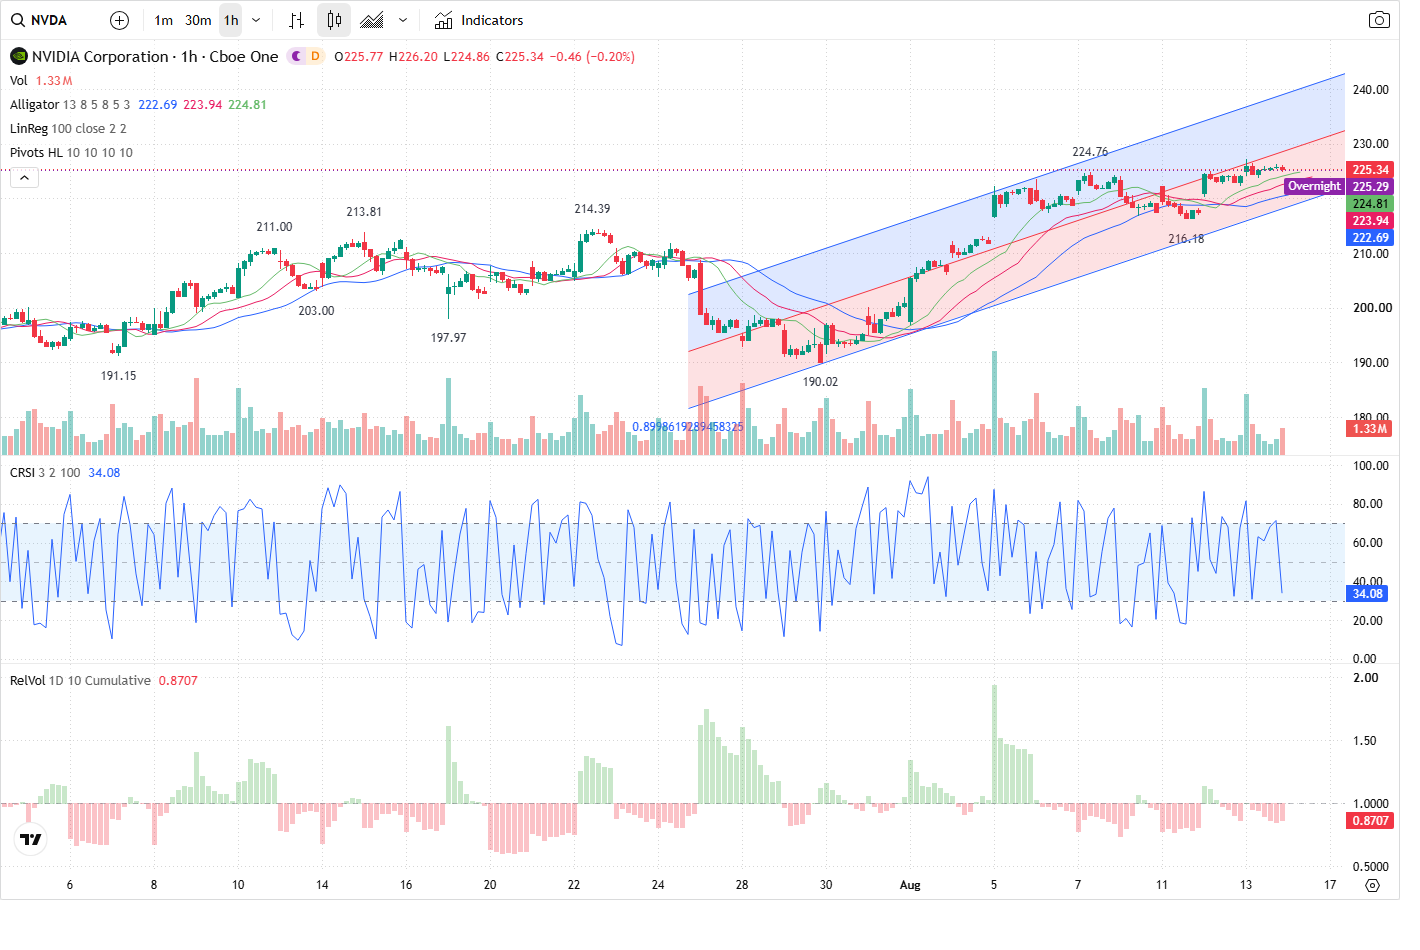Select the Vol indicator legend
Viewport: 1420px width, 950px height.
pyautogui.click(x=19, y=81)
